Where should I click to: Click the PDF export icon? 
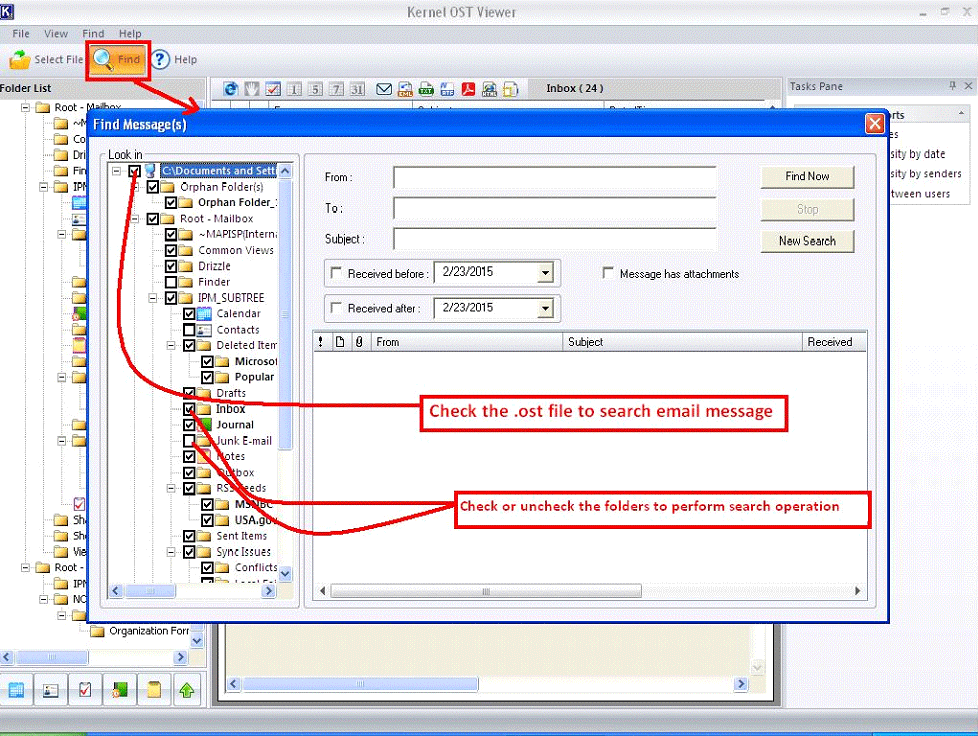(468, 89)
